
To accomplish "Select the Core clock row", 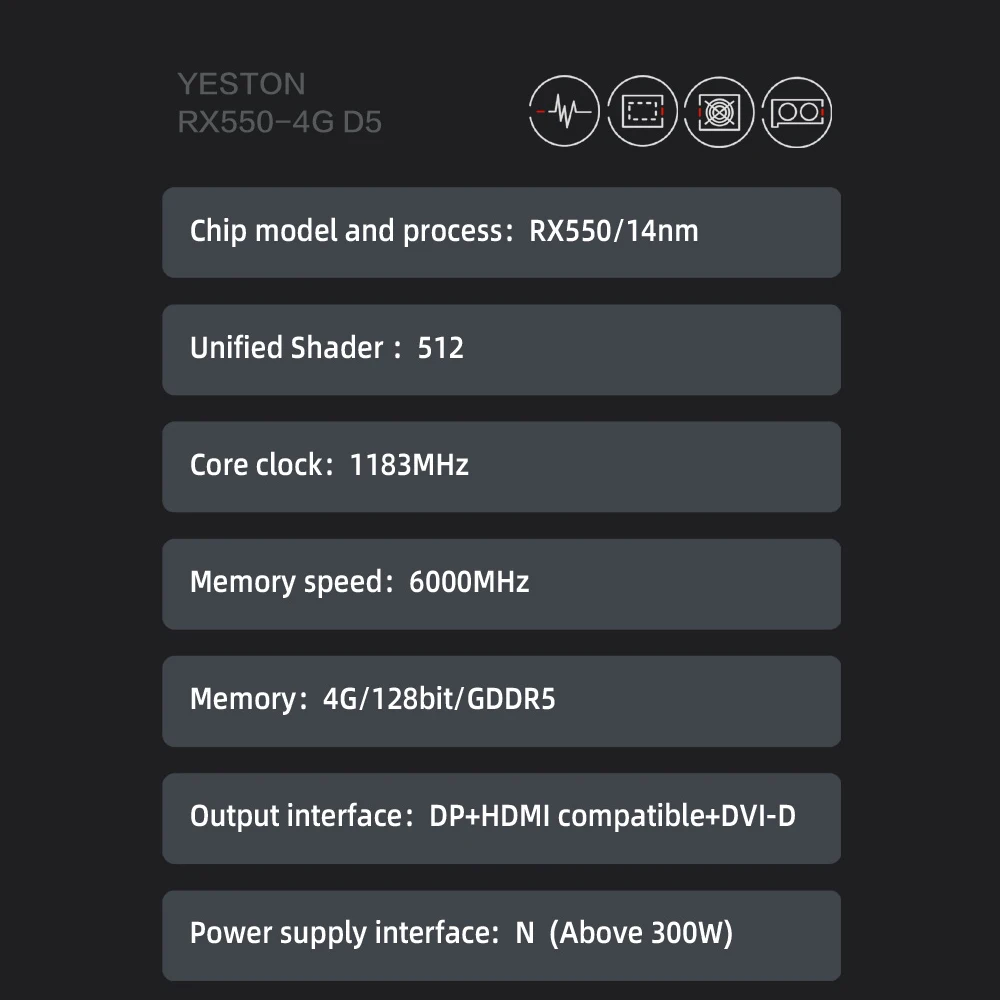I will (501, 466).
